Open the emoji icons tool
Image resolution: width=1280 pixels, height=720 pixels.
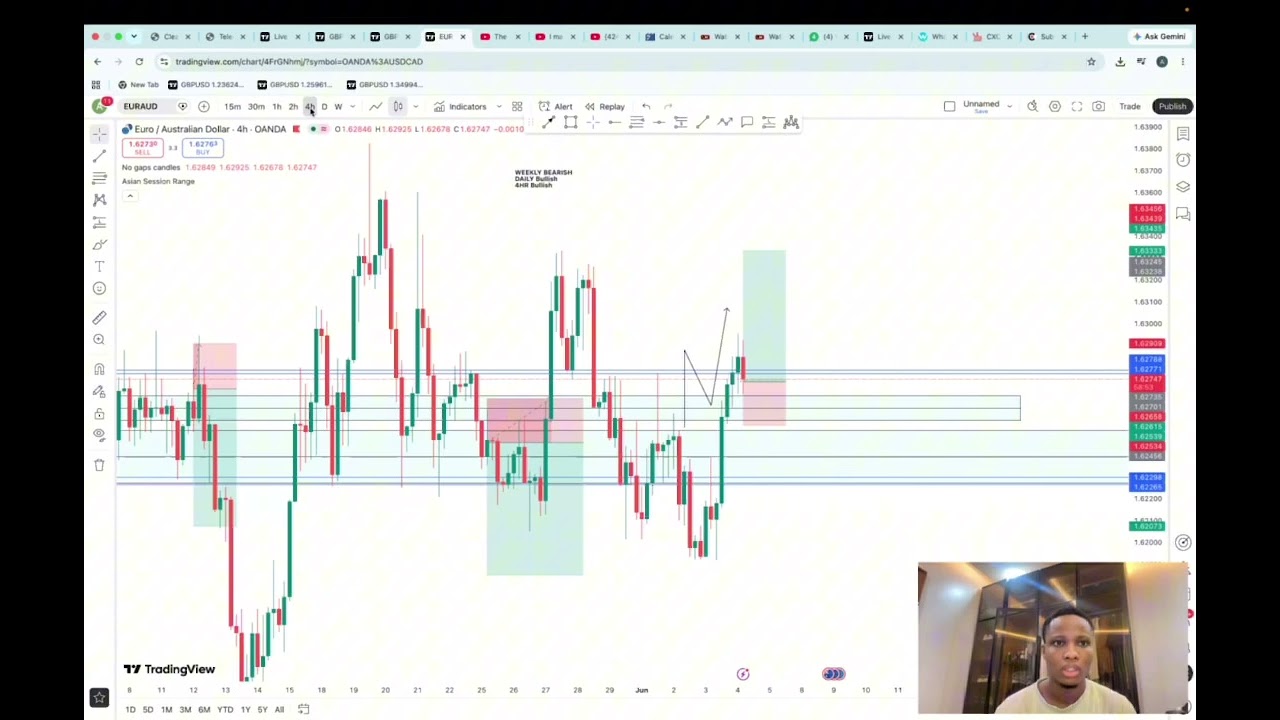tap(99, 288)
